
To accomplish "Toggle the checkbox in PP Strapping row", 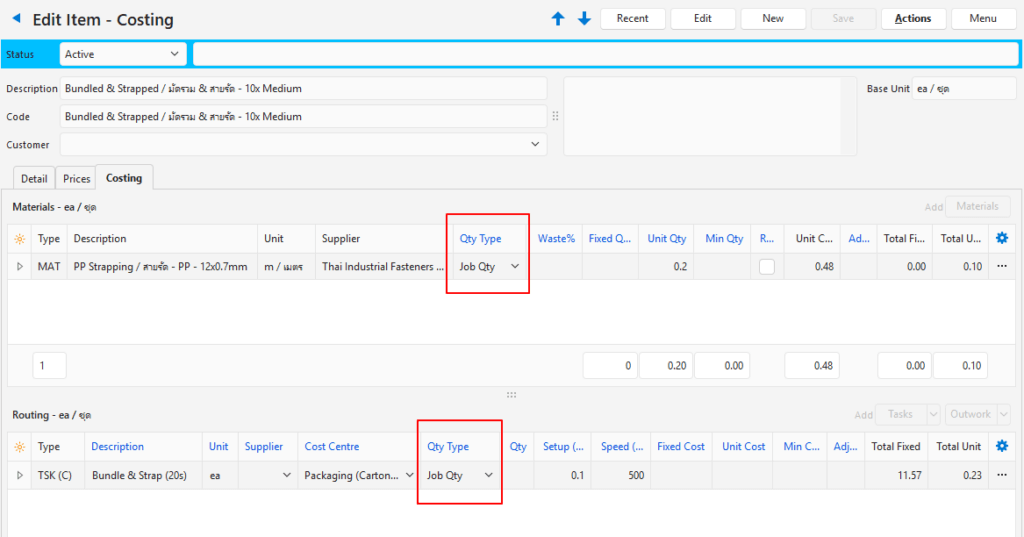I will [x=767, y=267].
